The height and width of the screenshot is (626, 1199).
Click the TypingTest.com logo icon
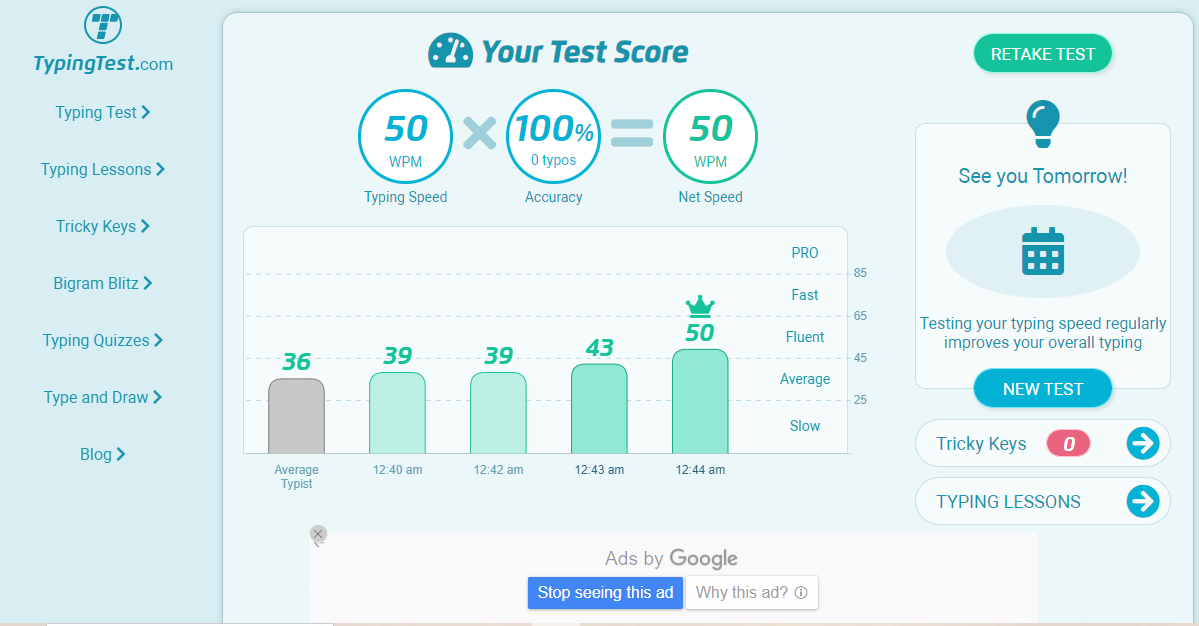tap(102, 25)
